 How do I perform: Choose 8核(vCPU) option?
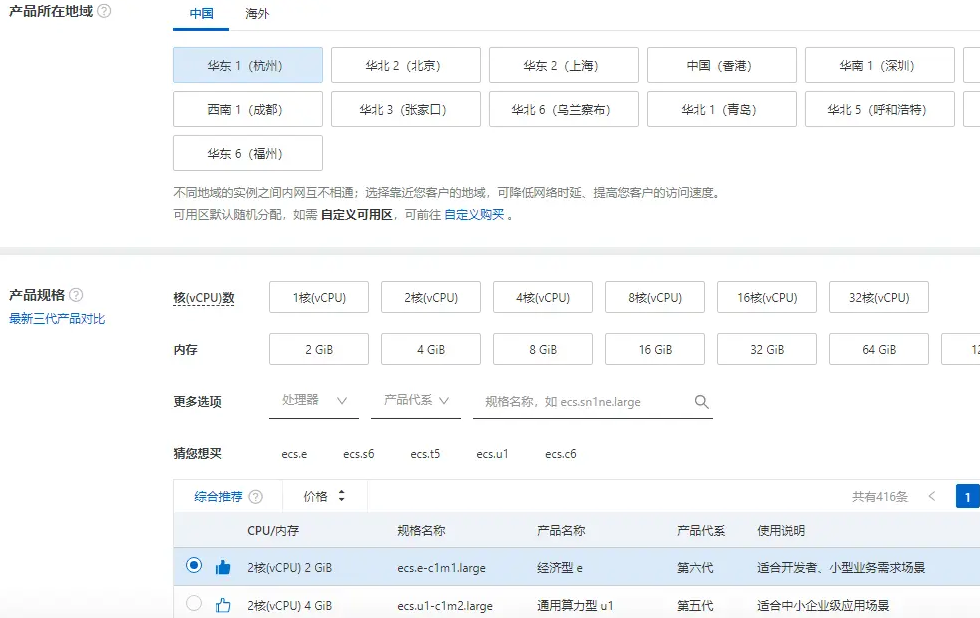(654, 297)
